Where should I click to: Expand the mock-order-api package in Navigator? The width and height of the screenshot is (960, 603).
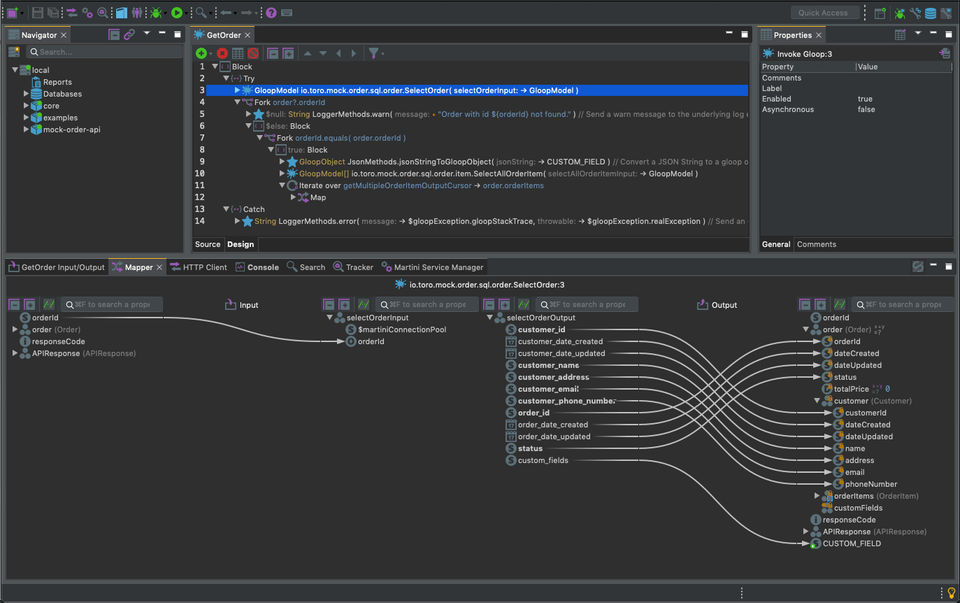click(x=27, y=130)
